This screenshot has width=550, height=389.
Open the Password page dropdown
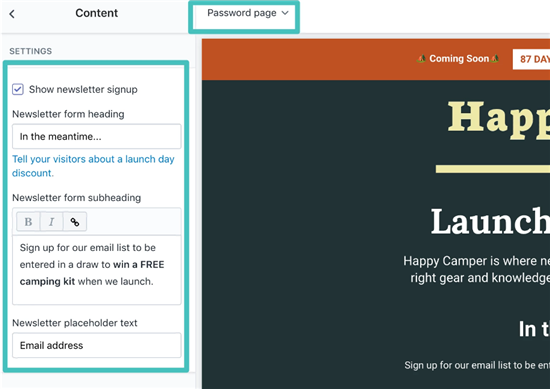(x=248, y=13)
